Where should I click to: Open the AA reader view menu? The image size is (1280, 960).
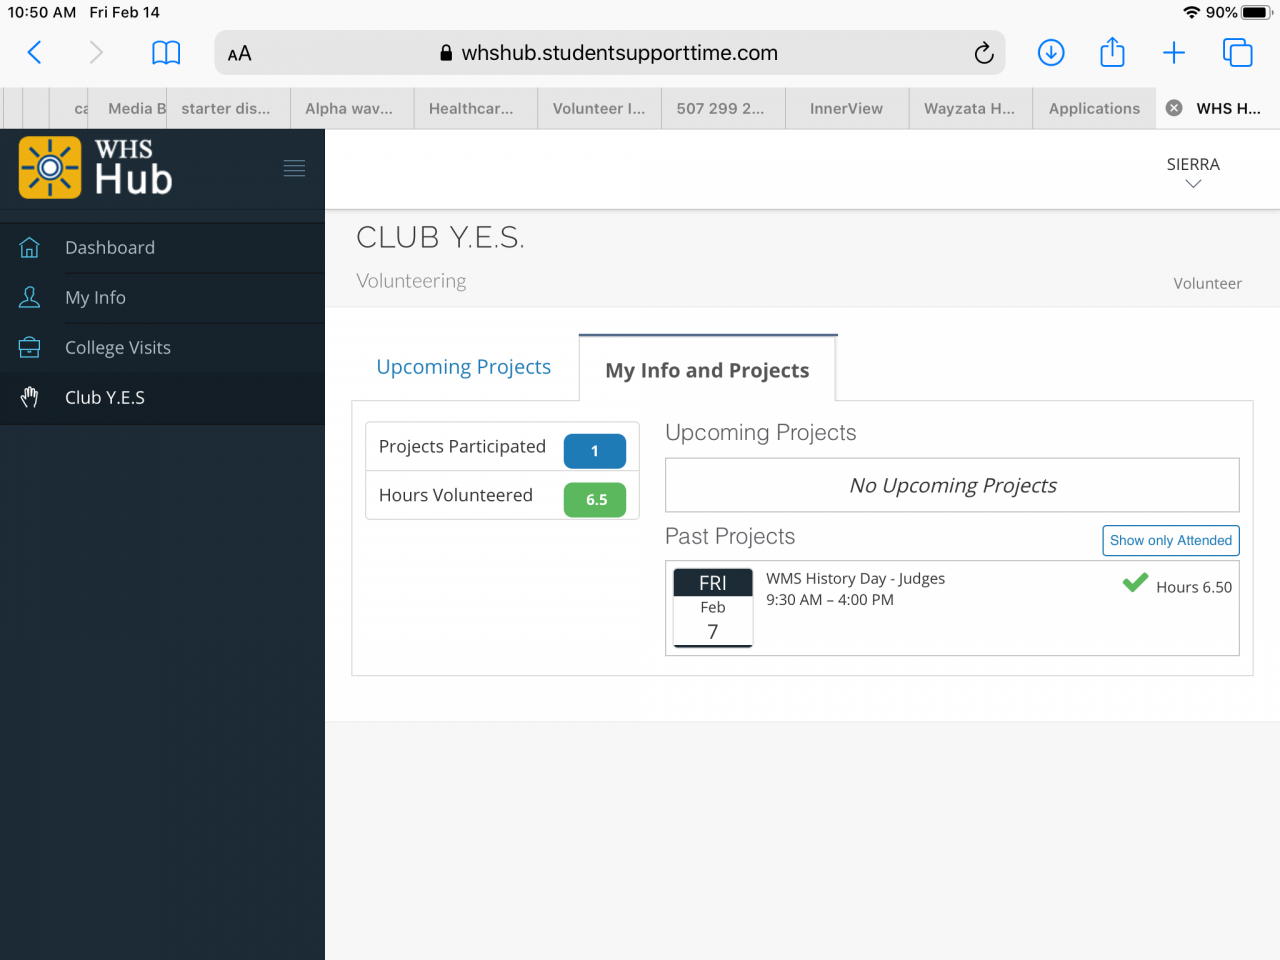pos(240,54)
